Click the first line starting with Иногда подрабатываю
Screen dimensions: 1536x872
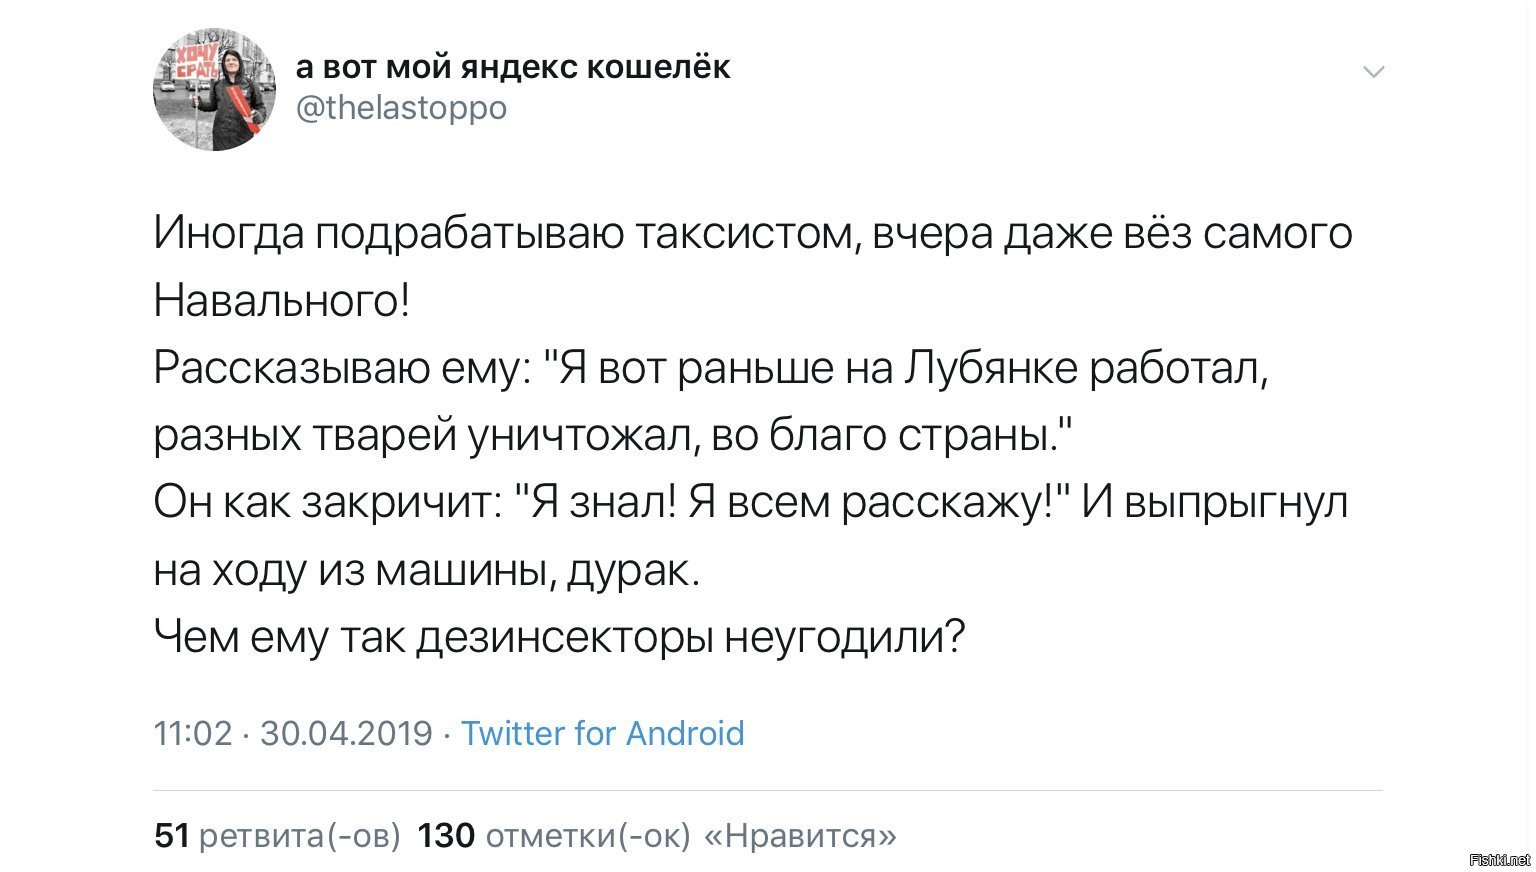(753, 234)
